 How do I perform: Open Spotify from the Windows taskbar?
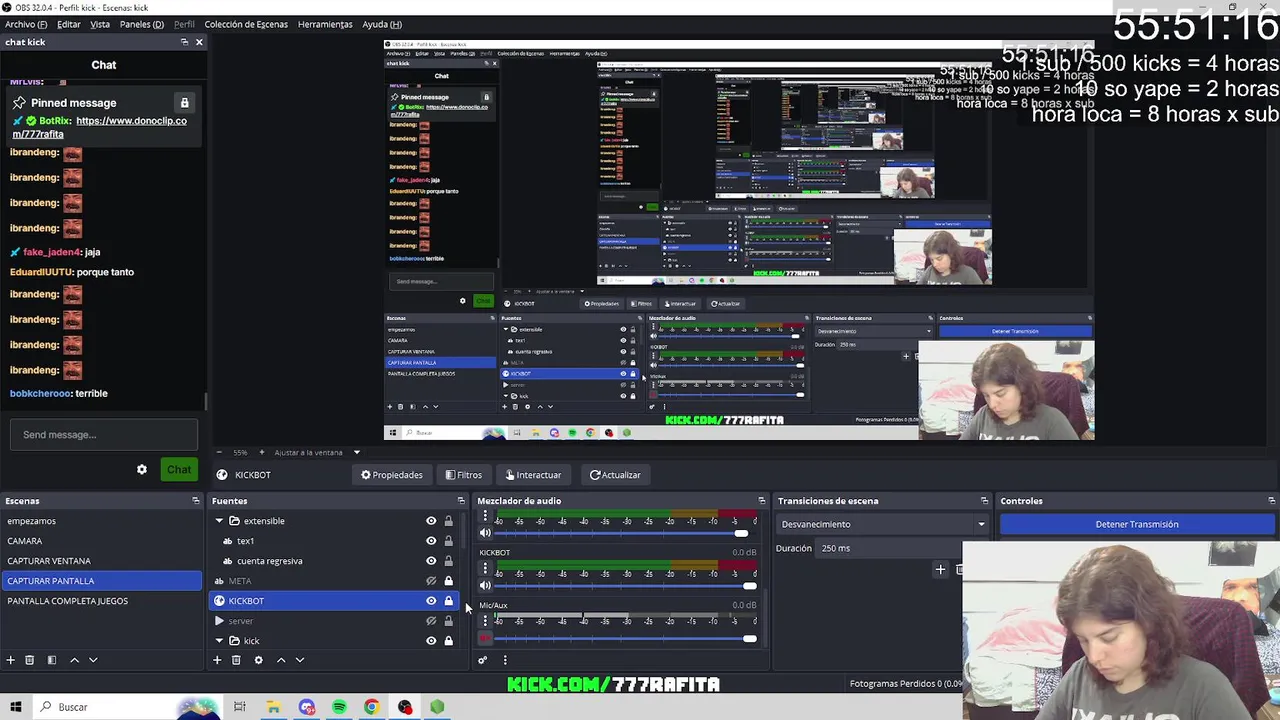pyautogui.click(x=339, y=707)
